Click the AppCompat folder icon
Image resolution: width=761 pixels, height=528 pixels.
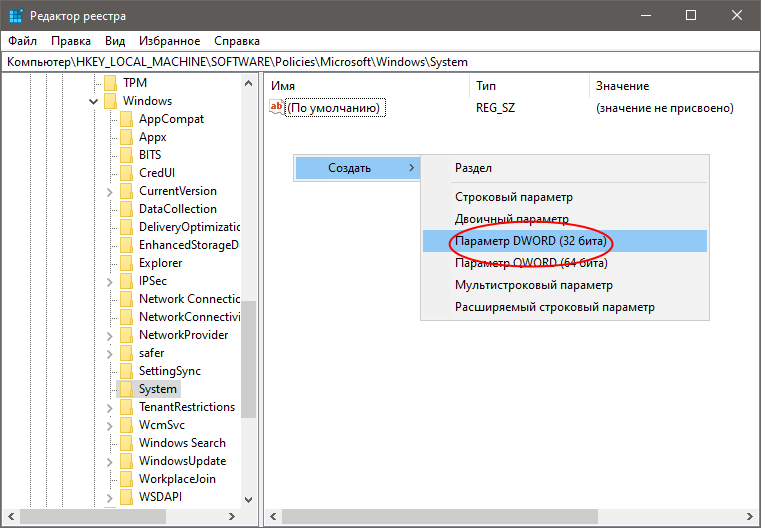coord(126,119)
